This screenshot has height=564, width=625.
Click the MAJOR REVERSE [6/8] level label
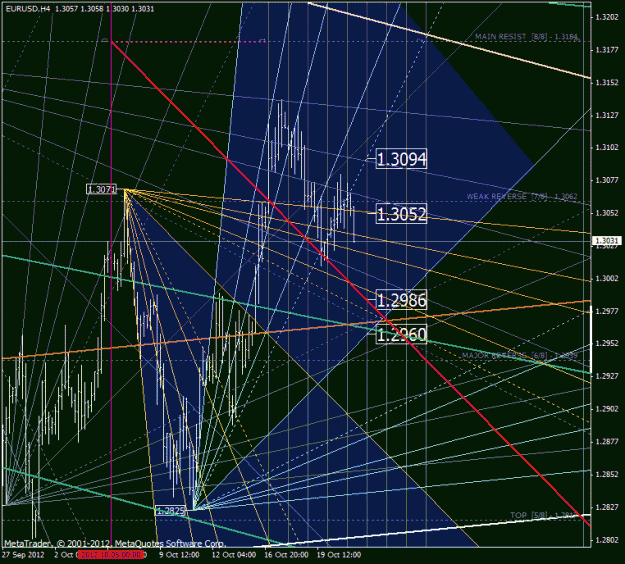(519, 355)
